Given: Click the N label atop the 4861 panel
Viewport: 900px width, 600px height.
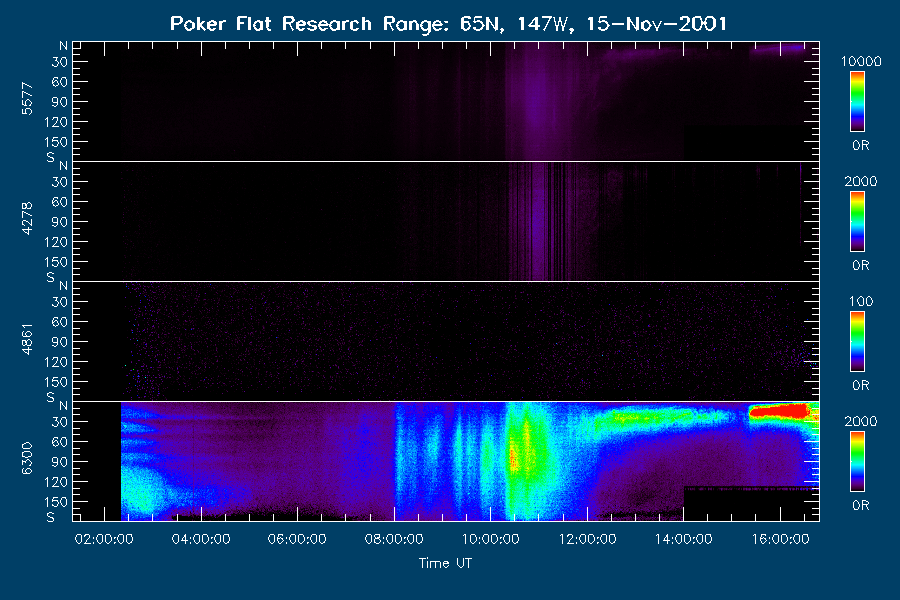Looking at the screenshot, I should (x=63, y=285).
